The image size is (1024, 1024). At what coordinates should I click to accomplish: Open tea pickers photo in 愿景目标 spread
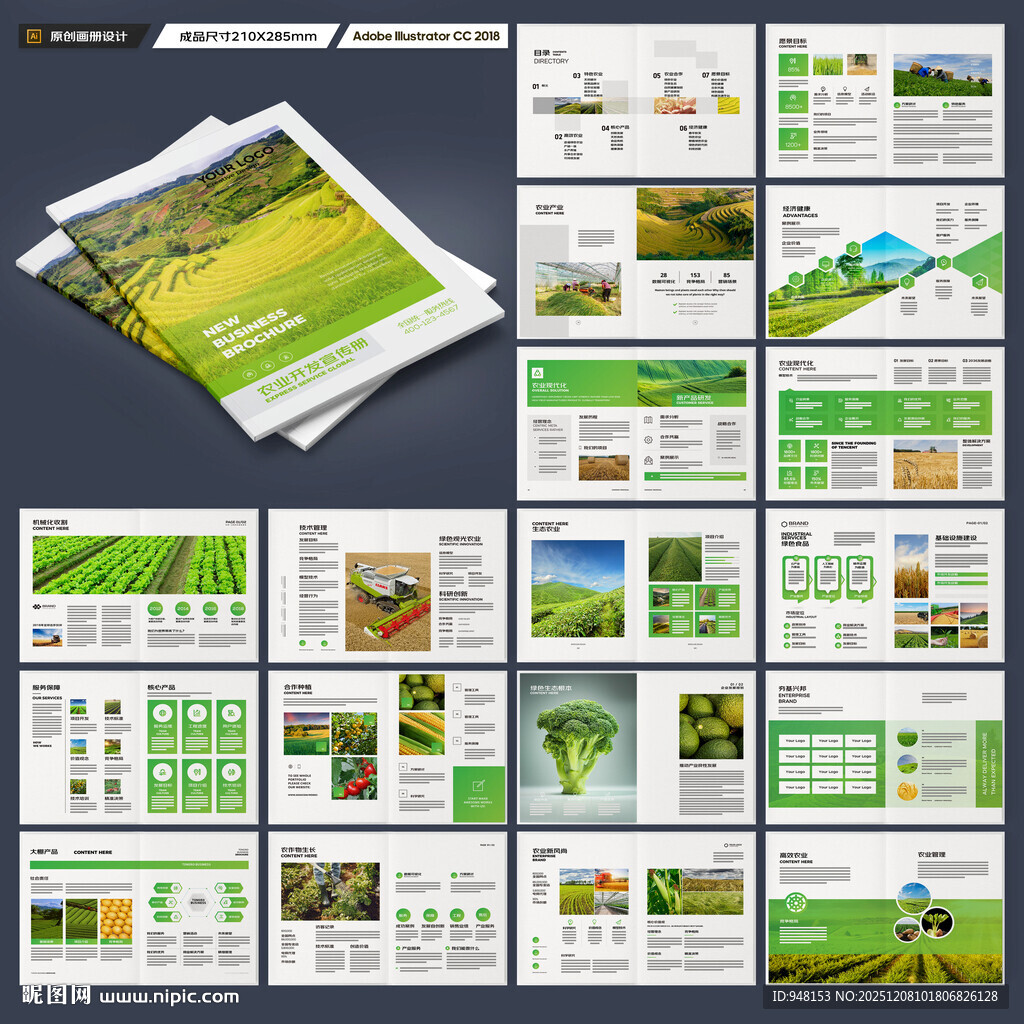coord(942,75)
